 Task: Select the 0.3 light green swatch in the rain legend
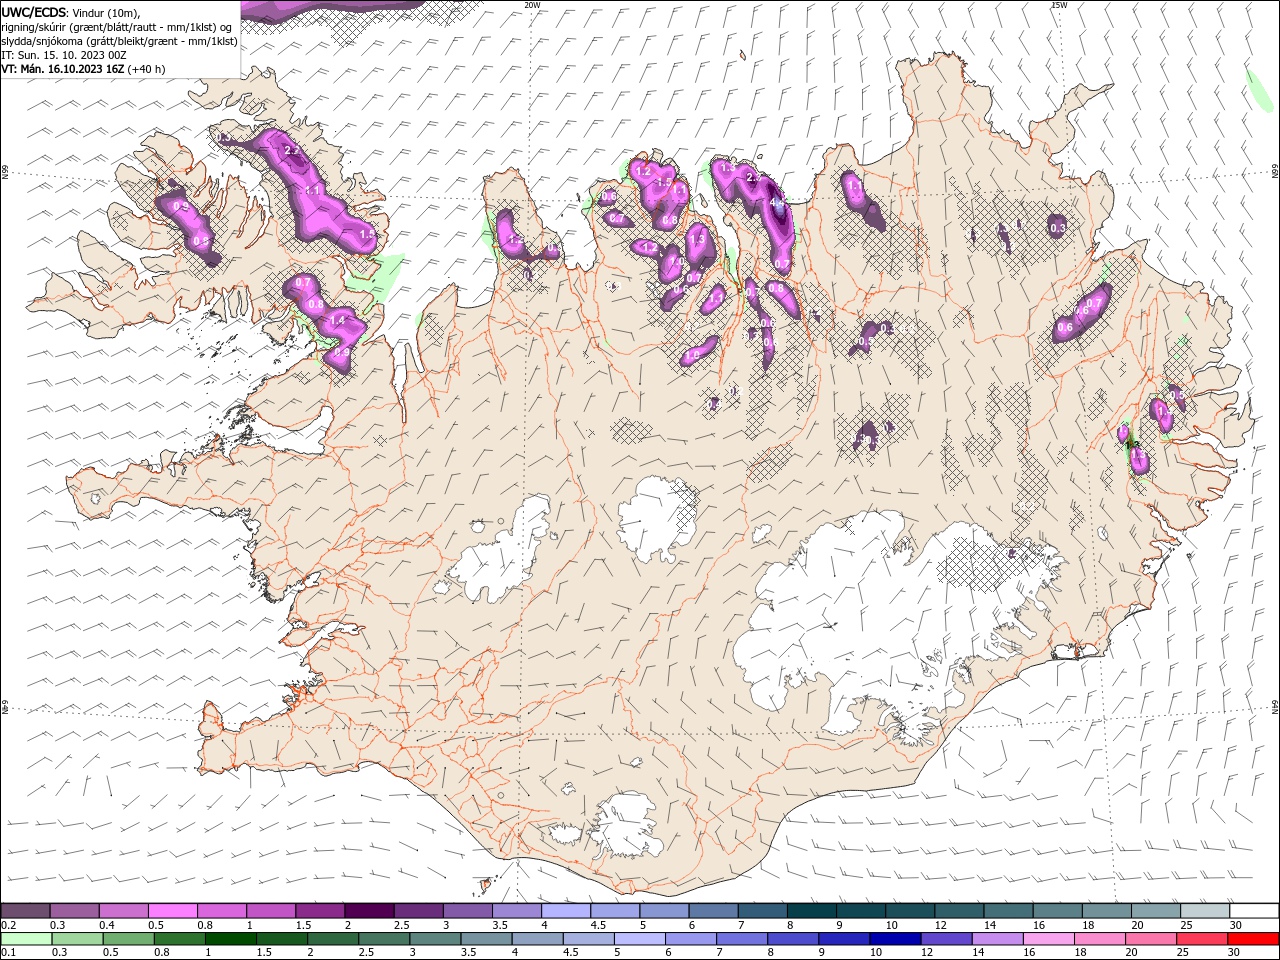(x=78, y=939)
